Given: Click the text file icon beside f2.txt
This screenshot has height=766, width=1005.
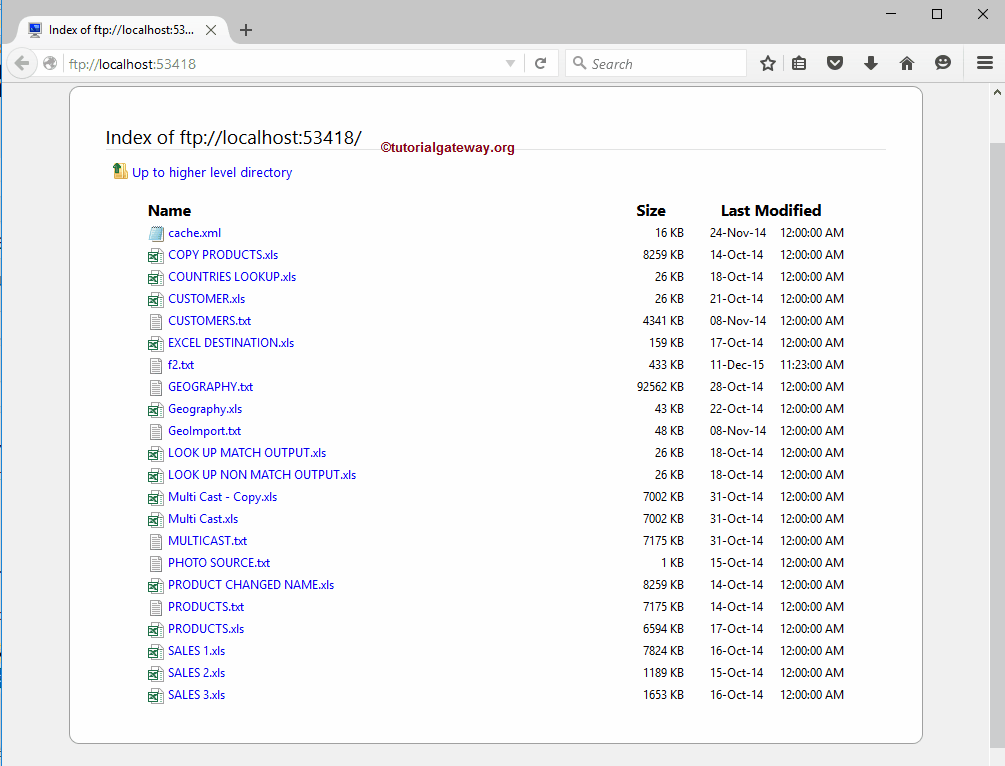Looking at the screenshot, I should [x=155, y=366].
